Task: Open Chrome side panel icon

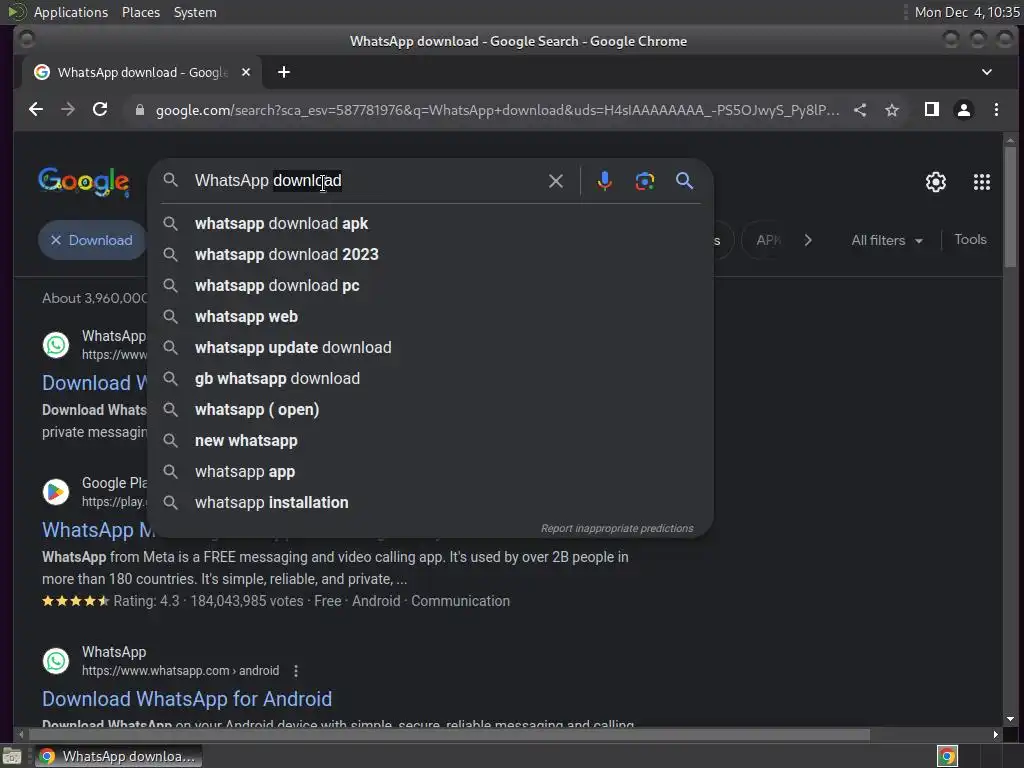Action: pyautogui.click(x=932, y=110)
